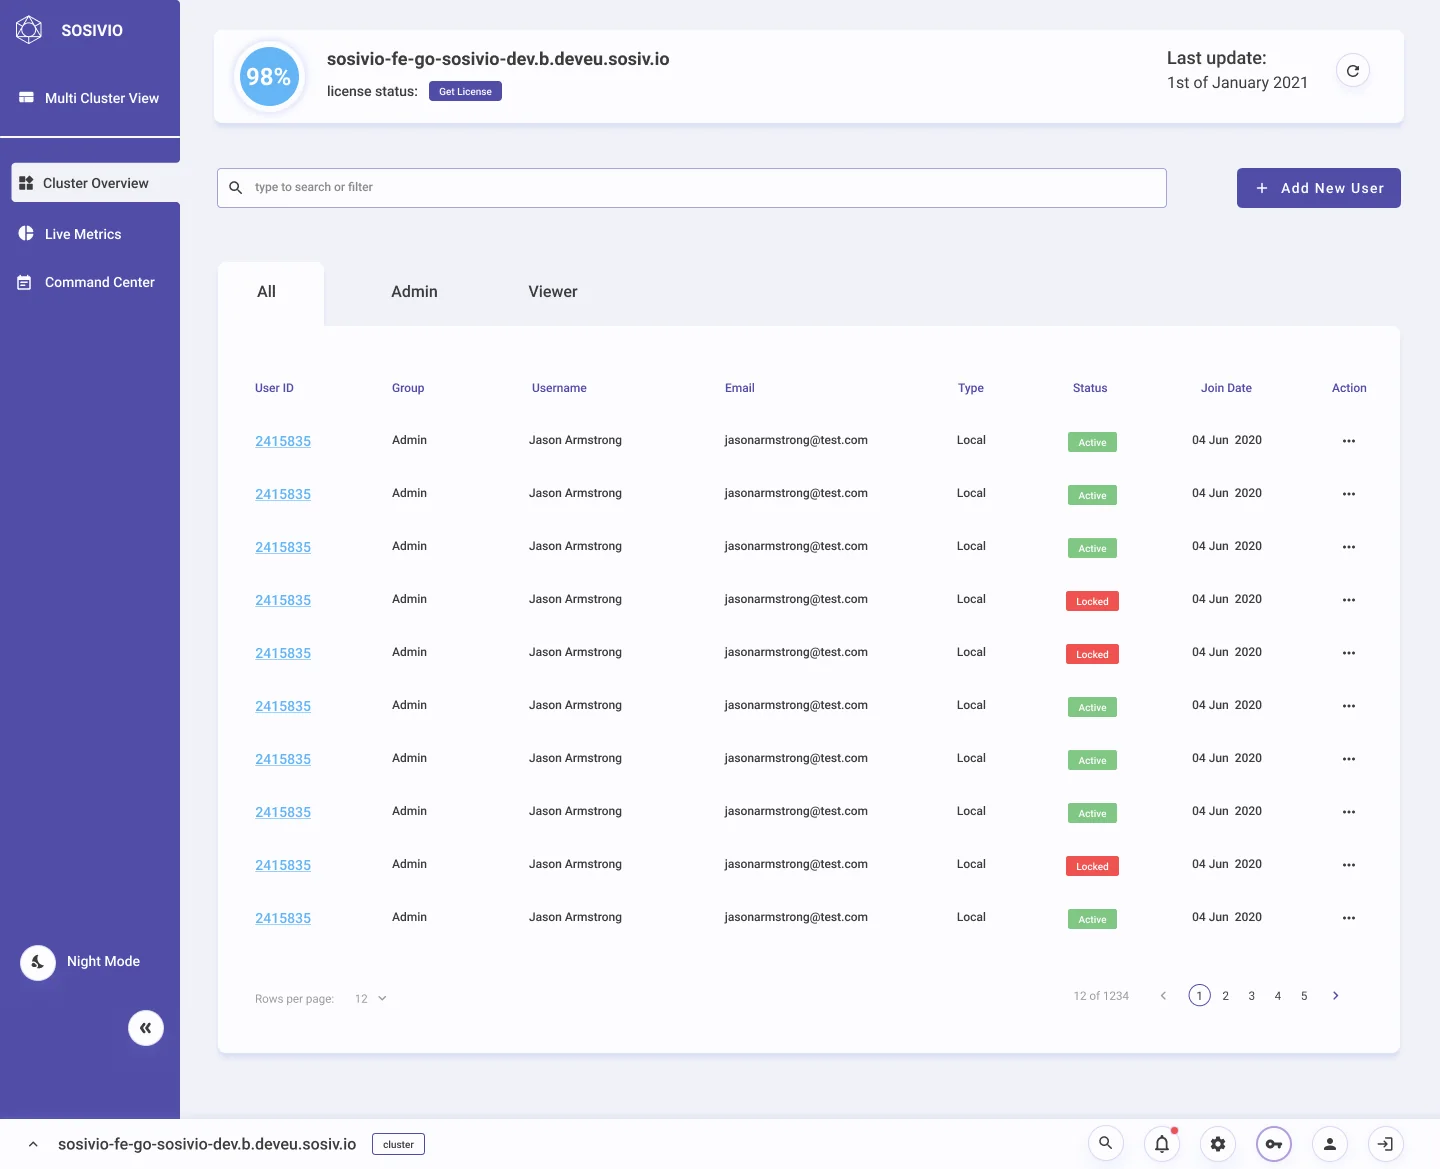Screen dimensions: 1440x1169
Task: Expand the cluster selector up-chevron
Action: (x=33, y=1144)
